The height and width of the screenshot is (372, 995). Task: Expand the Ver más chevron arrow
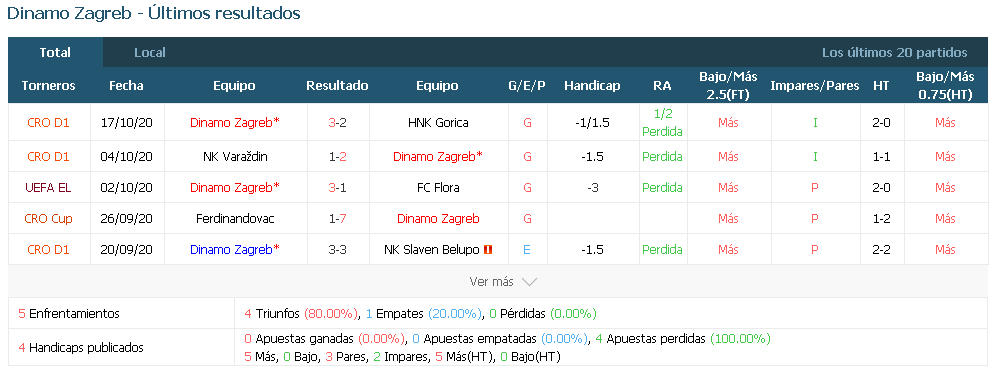pyautogui.click(x=529, y=281)
